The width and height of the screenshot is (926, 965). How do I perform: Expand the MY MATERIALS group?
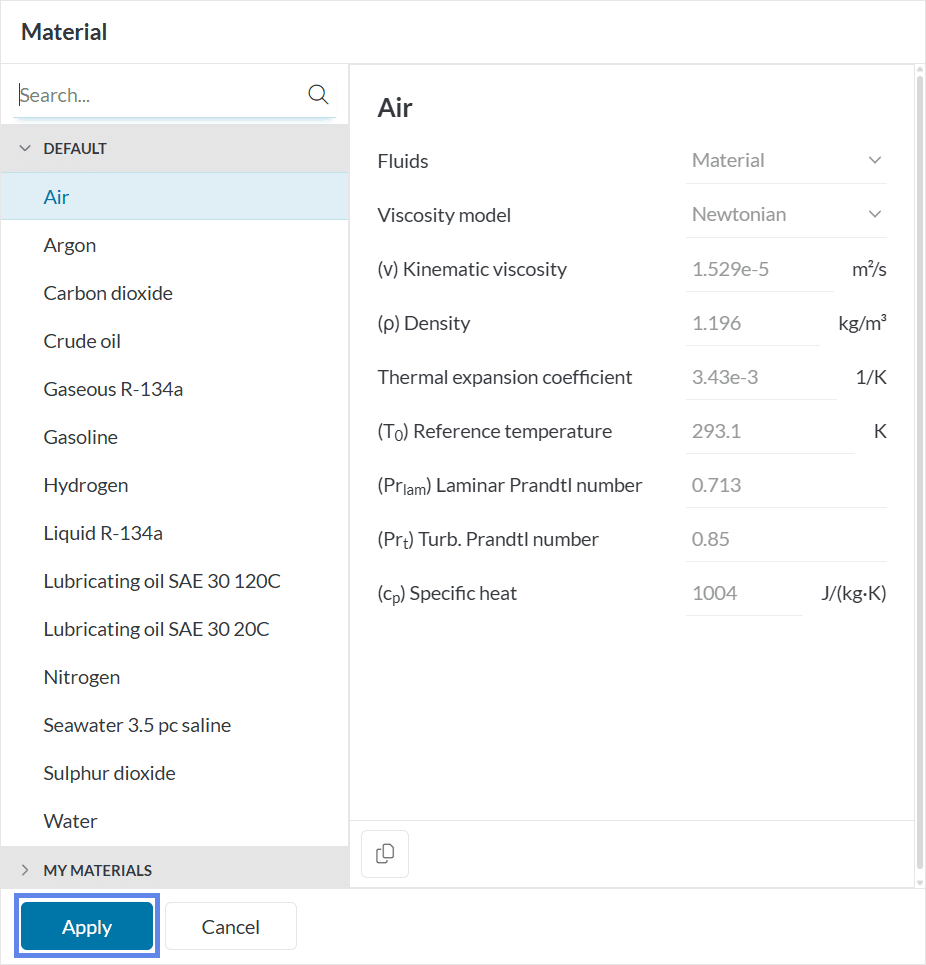coord(26,870)
